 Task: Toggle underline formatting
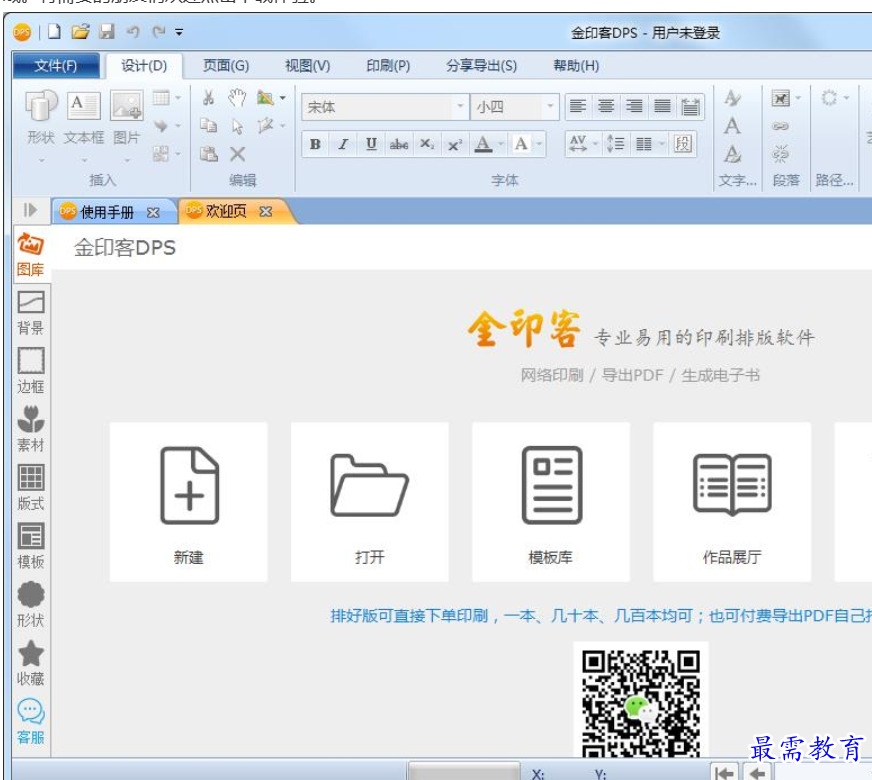[x=371, y=145]
